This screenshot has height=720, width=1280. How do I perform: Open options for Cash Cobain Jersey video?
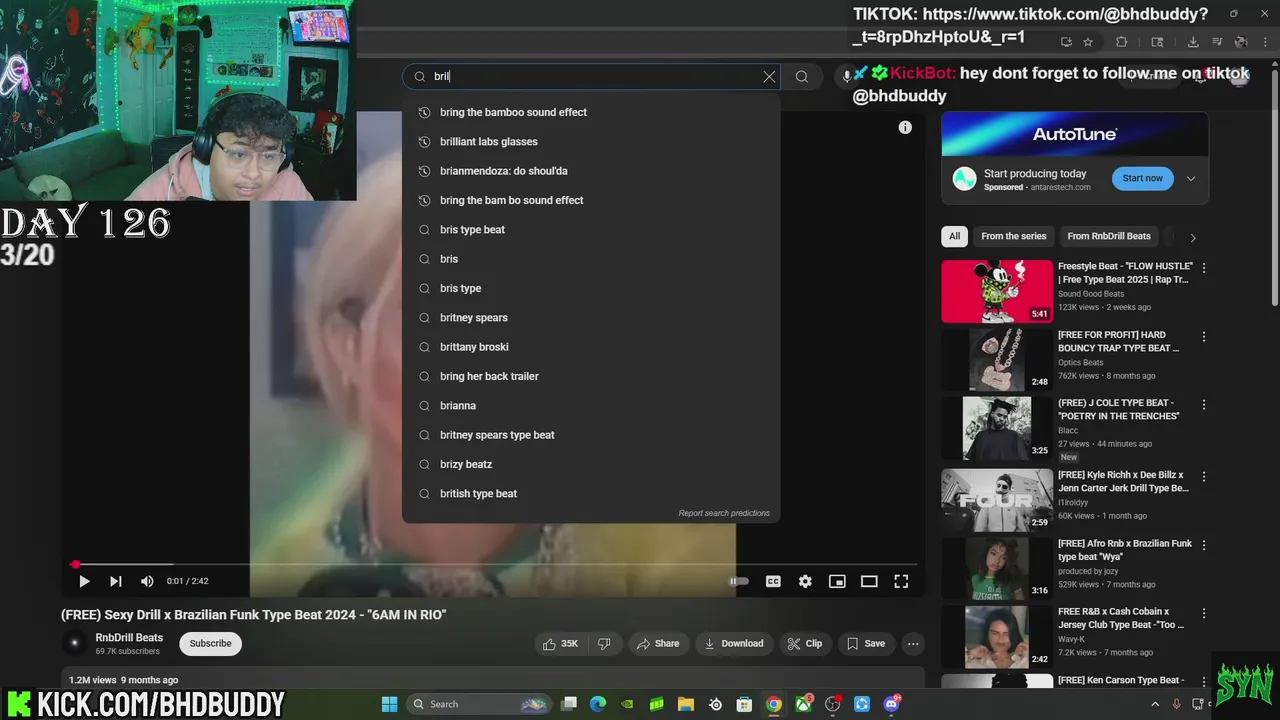click(1204, 613)
